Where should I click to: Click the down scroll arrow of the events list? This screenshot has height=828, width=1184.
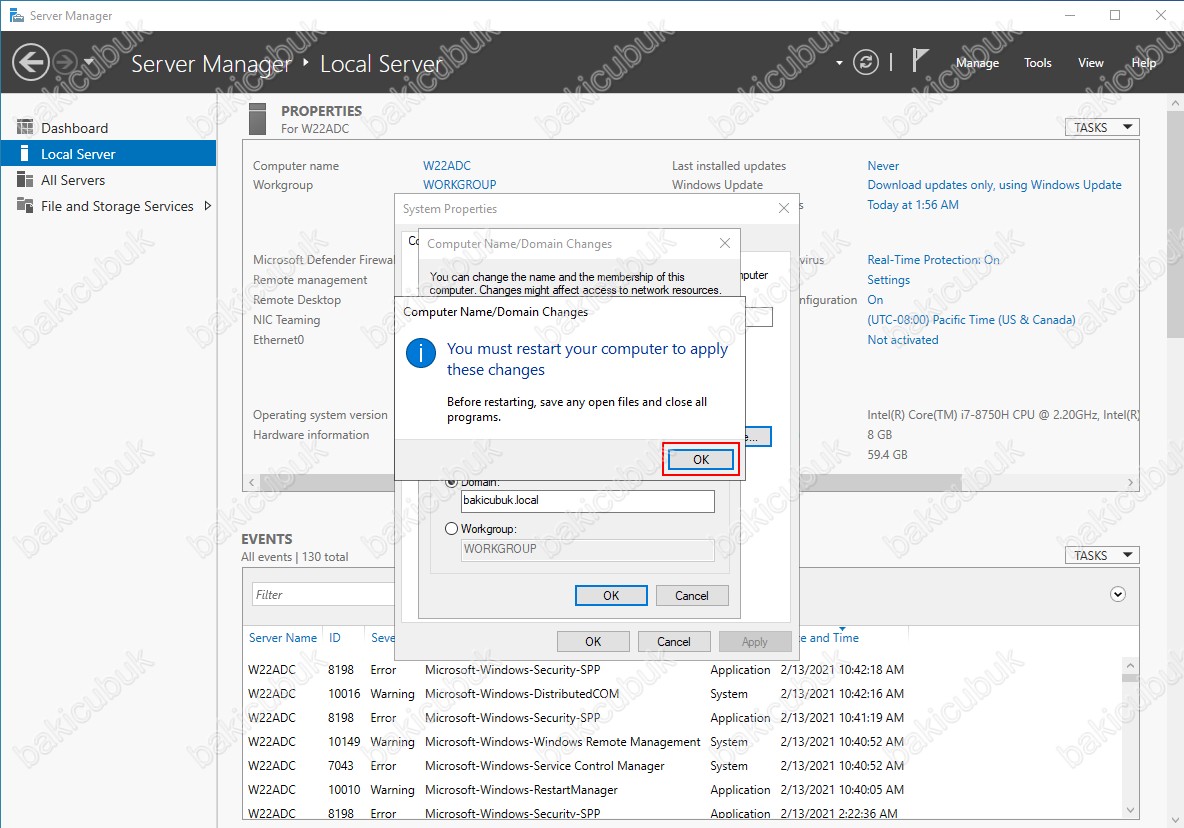pyautogui.click(x=1130, y=810)
